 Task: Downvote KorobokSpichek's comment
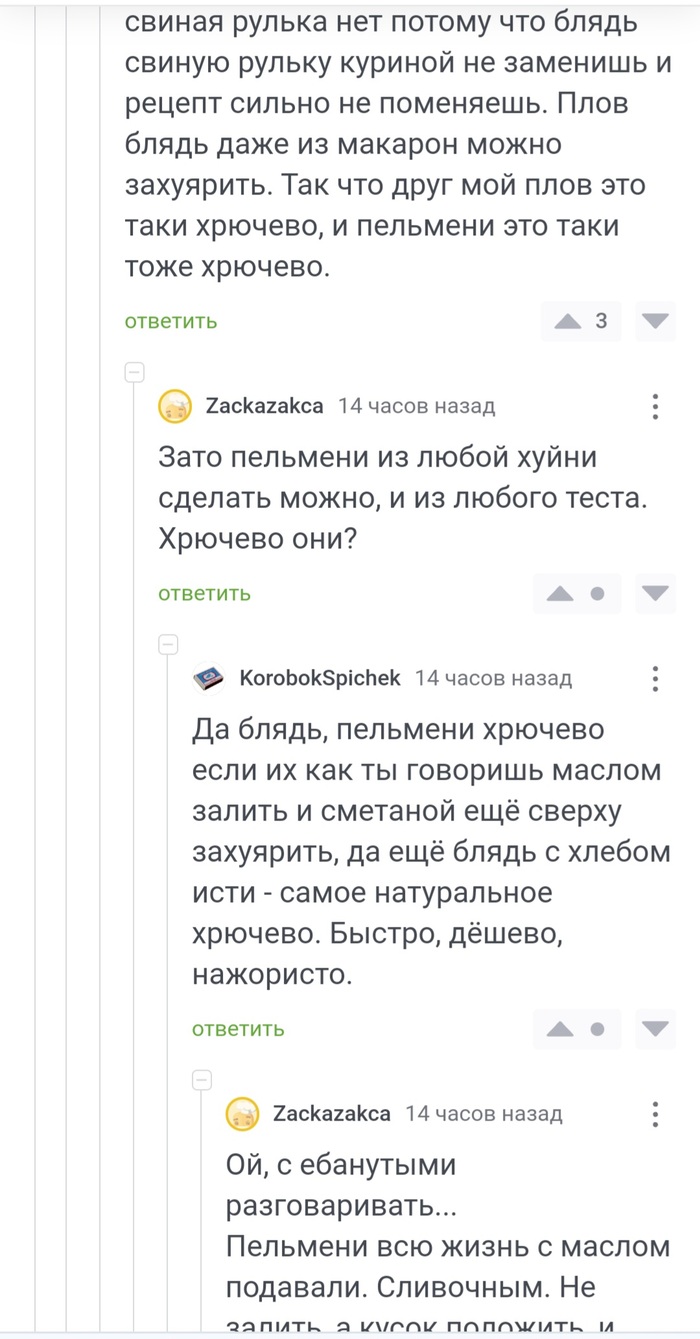click(655, 1028)
